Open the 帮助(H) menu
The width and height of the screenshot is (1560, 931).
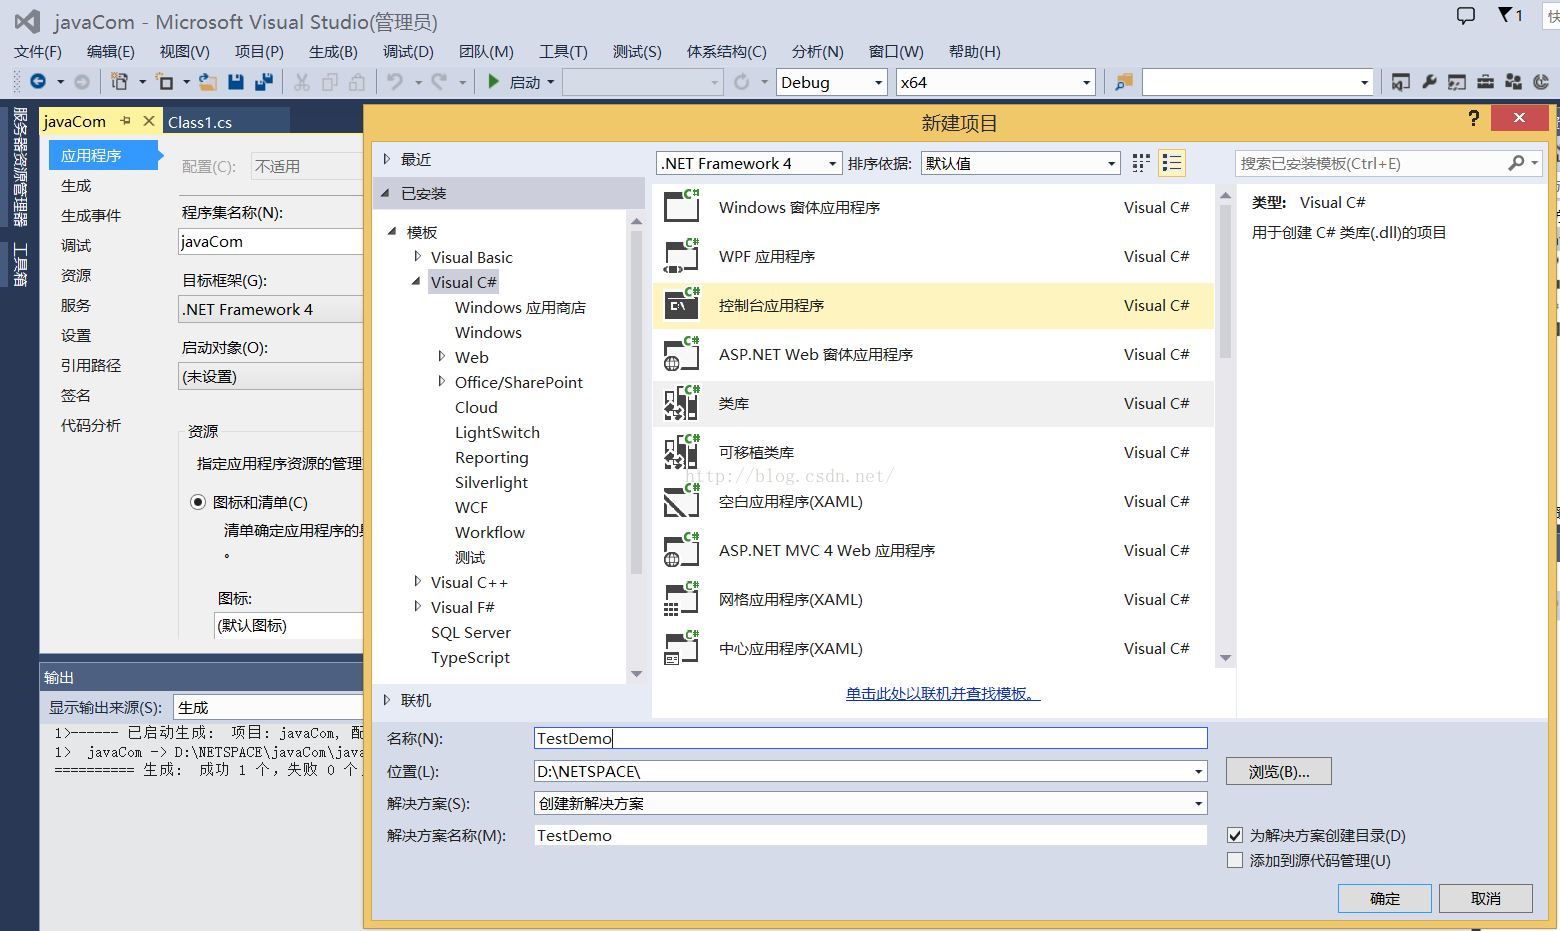click(x=974, y=51)
